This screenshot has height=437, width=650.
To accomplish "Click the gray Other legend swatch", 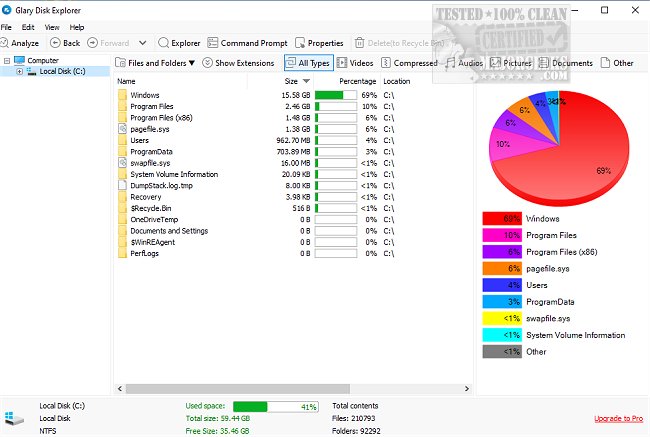I will pyautogui.click(x=502, y=352).
